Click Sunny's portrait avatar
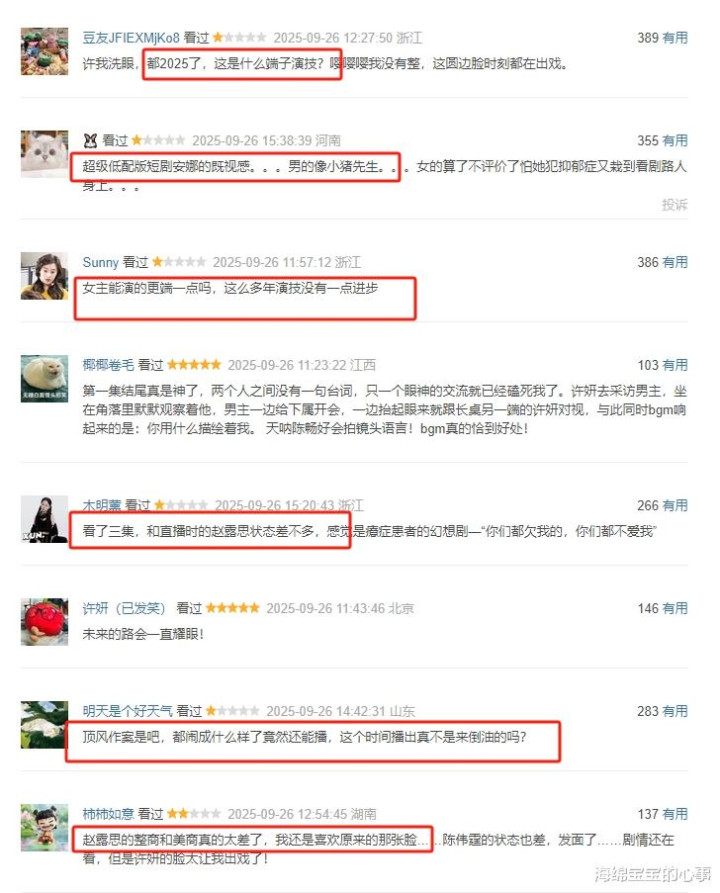Image resolution: width=720 pixels, height=893 pixels. pyautogui.click(x=44, y=276)
